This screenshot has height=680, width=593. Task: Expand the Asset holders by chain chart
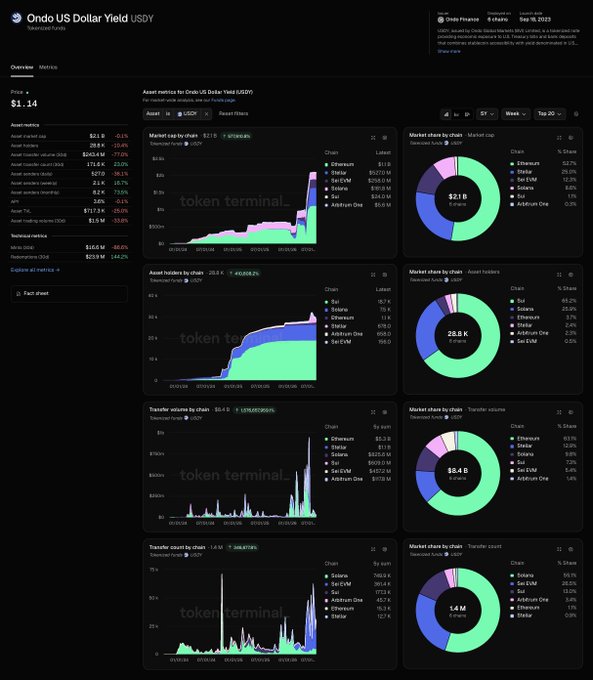tap(373, 275)
